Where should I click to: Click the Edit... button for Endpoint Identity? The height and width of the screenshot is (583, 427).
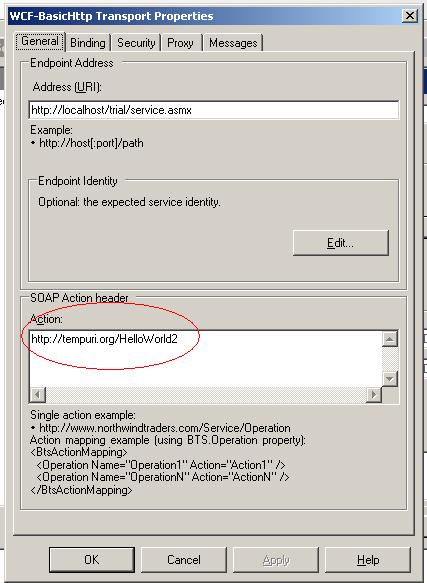pos(341,243)
